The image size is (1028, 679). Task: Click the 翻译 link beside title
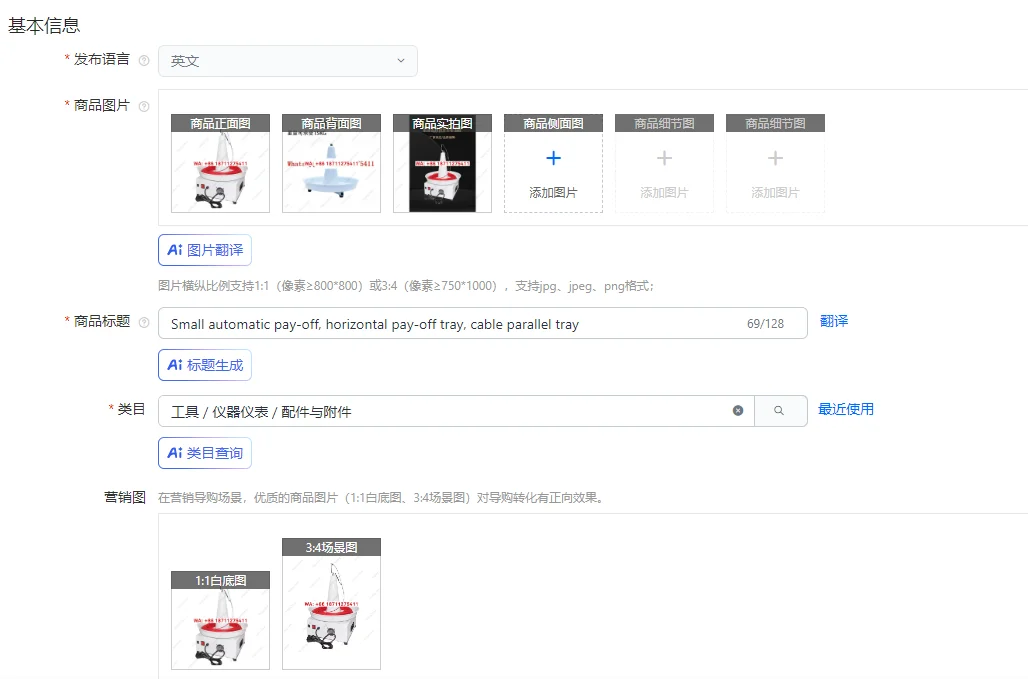click(834, 321)
